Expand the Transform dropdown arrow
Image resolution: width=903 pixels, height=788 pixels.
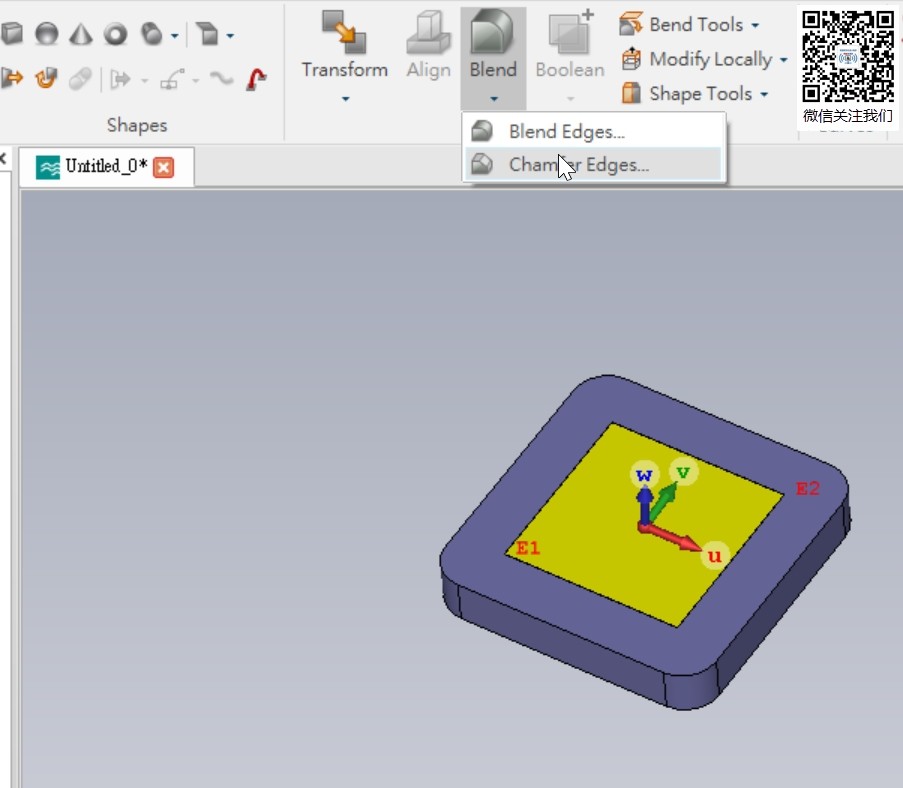[346, 99]
